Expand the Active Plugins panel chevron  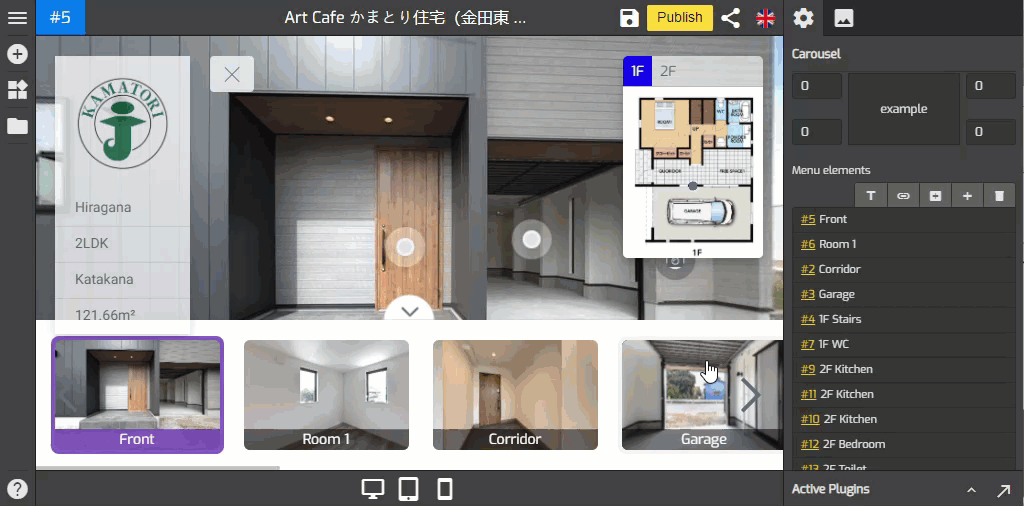(x=971, y=490)
